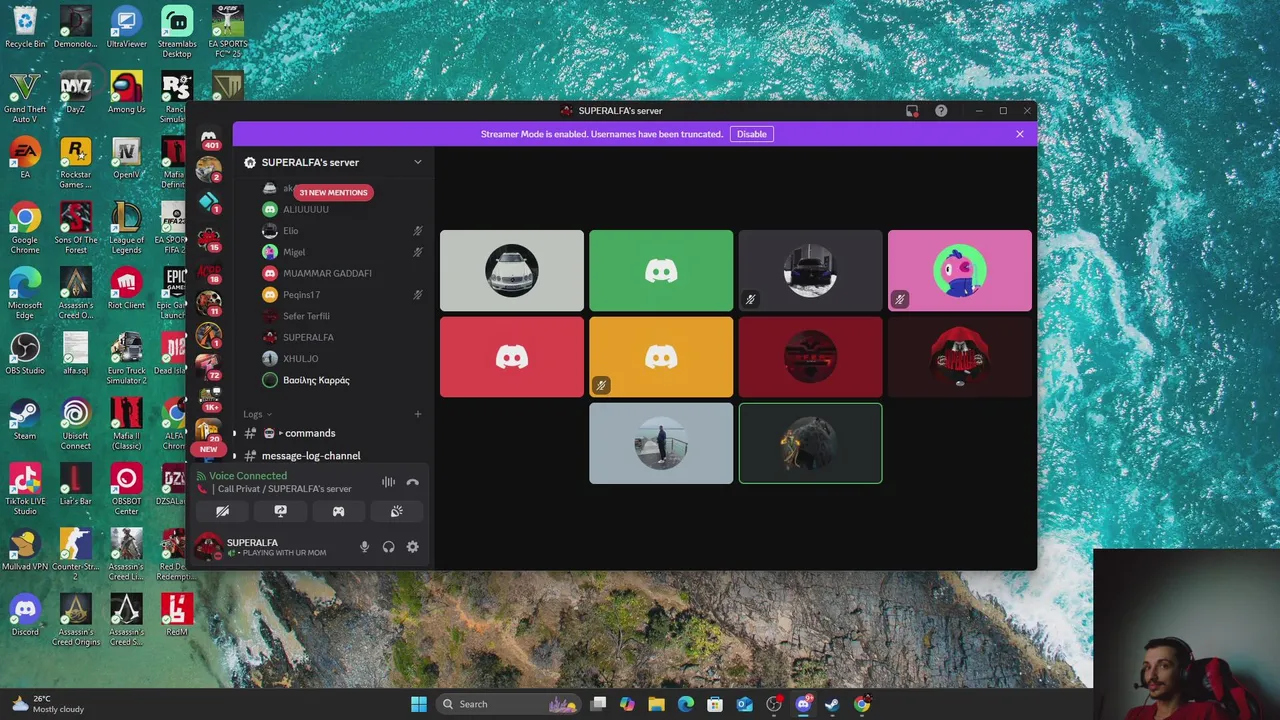Click NEW unread indicator in server list

pos(208,449)
